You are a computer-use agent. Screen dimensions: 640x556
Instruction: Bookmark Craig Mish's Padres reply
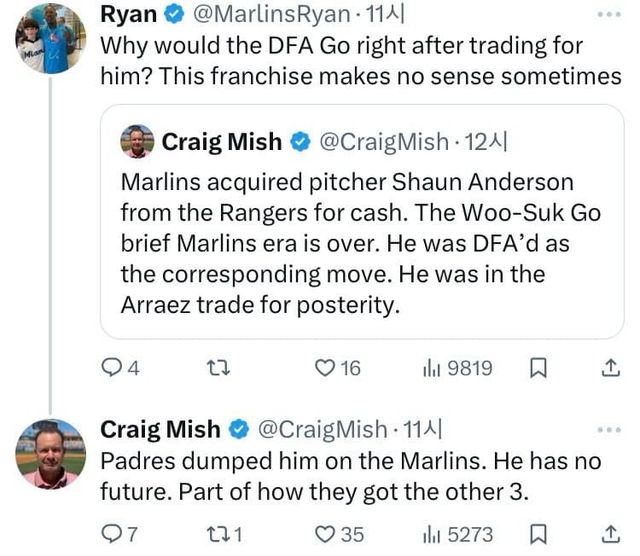pyautogui.click(x=537, y=535)
